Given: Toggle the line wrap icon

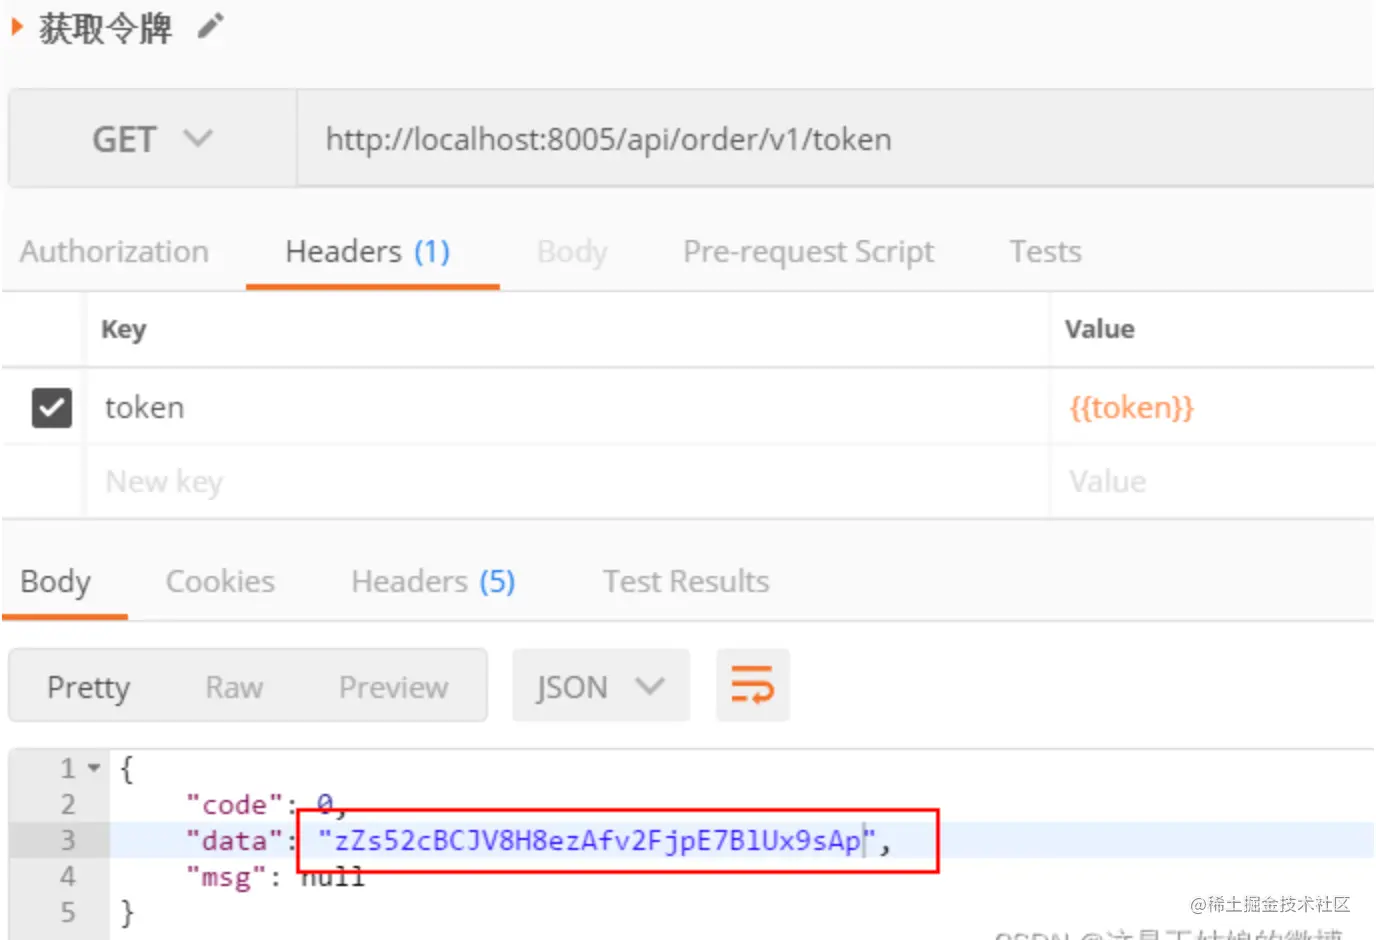Looking at the screenshot, I should 752,686.
